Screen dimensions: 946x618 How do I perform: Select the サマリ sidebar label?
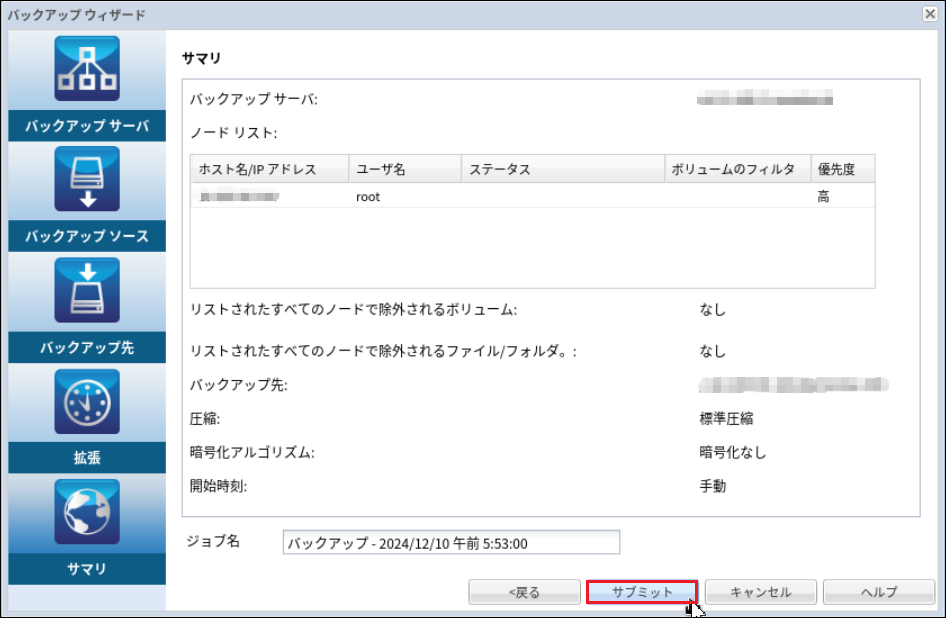click(x=87, y=569)
